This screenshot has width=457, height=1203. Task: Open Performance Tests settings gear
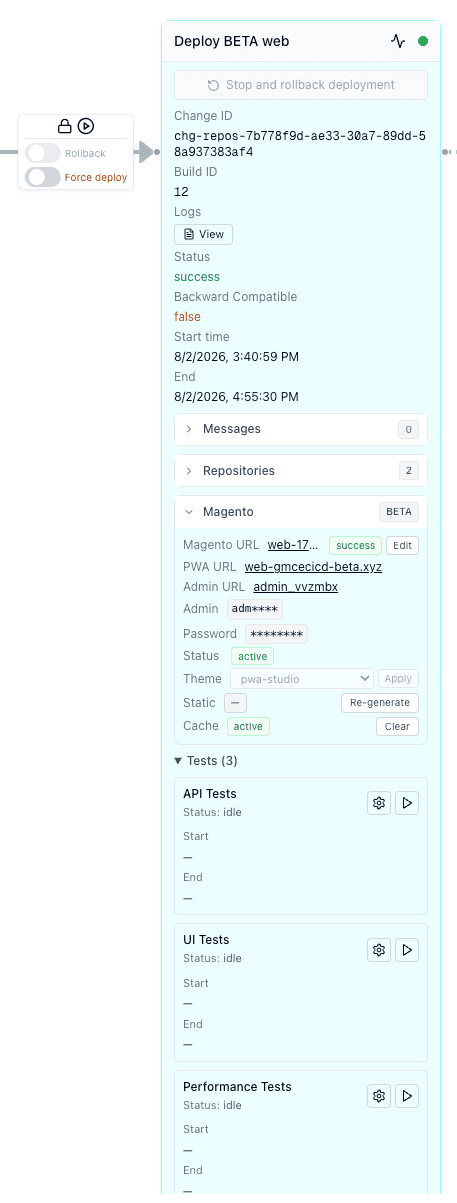pyautogui.click(x=379, y=1096)
